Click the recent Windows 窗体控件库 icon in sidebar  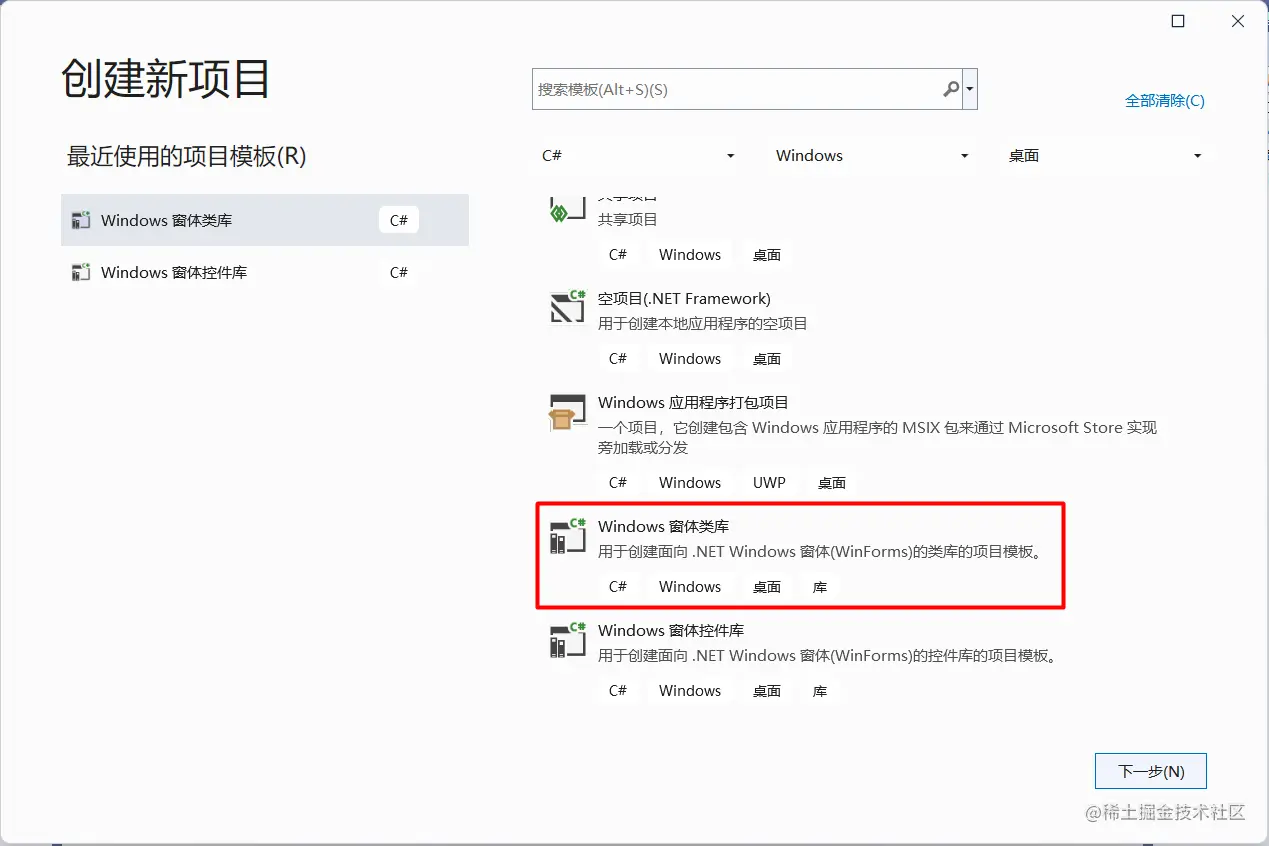[x=80, y=272]
